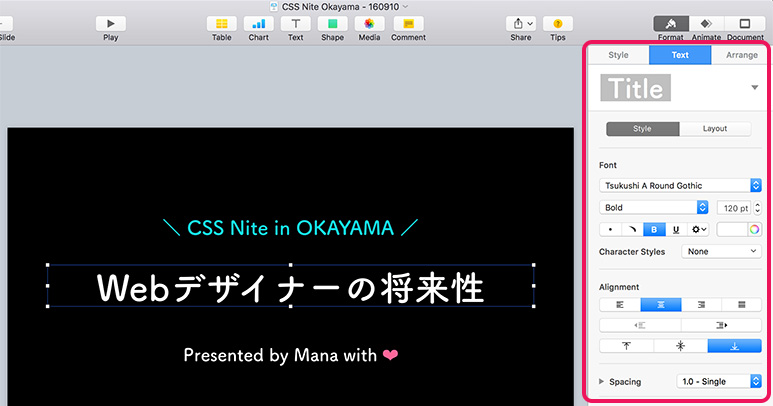Click the font size stepper arrows
Screen dimensions: 773x406
pyautogui.click(x=757, y=208)
